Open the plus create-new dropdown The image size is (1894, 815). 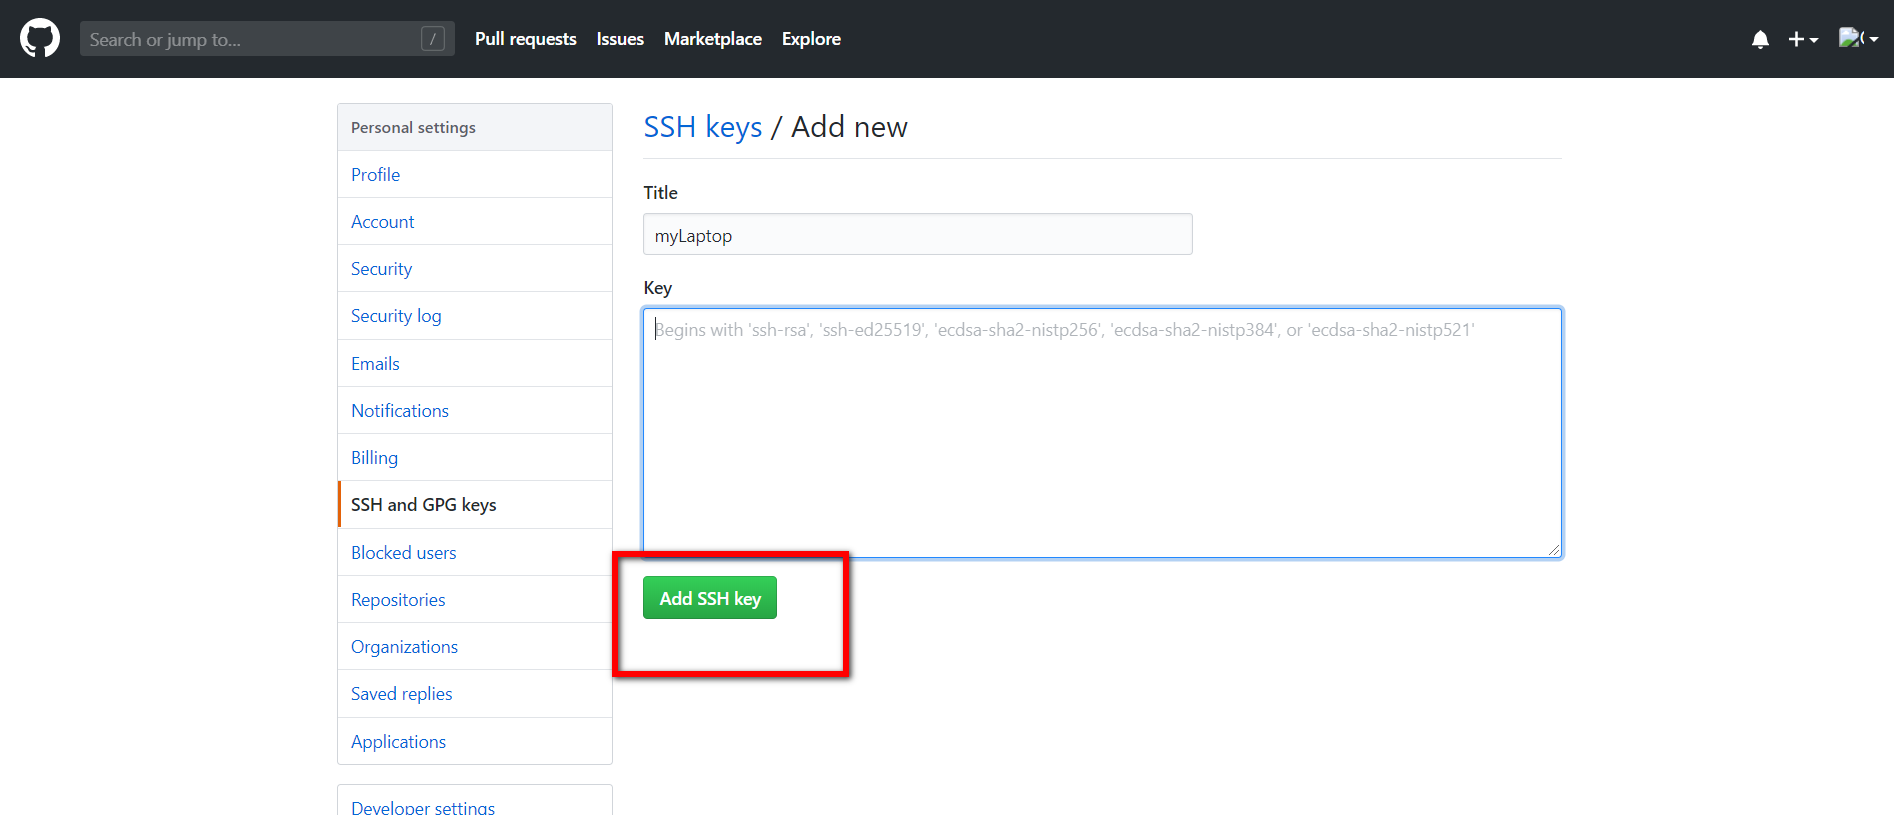point(1802,39)
